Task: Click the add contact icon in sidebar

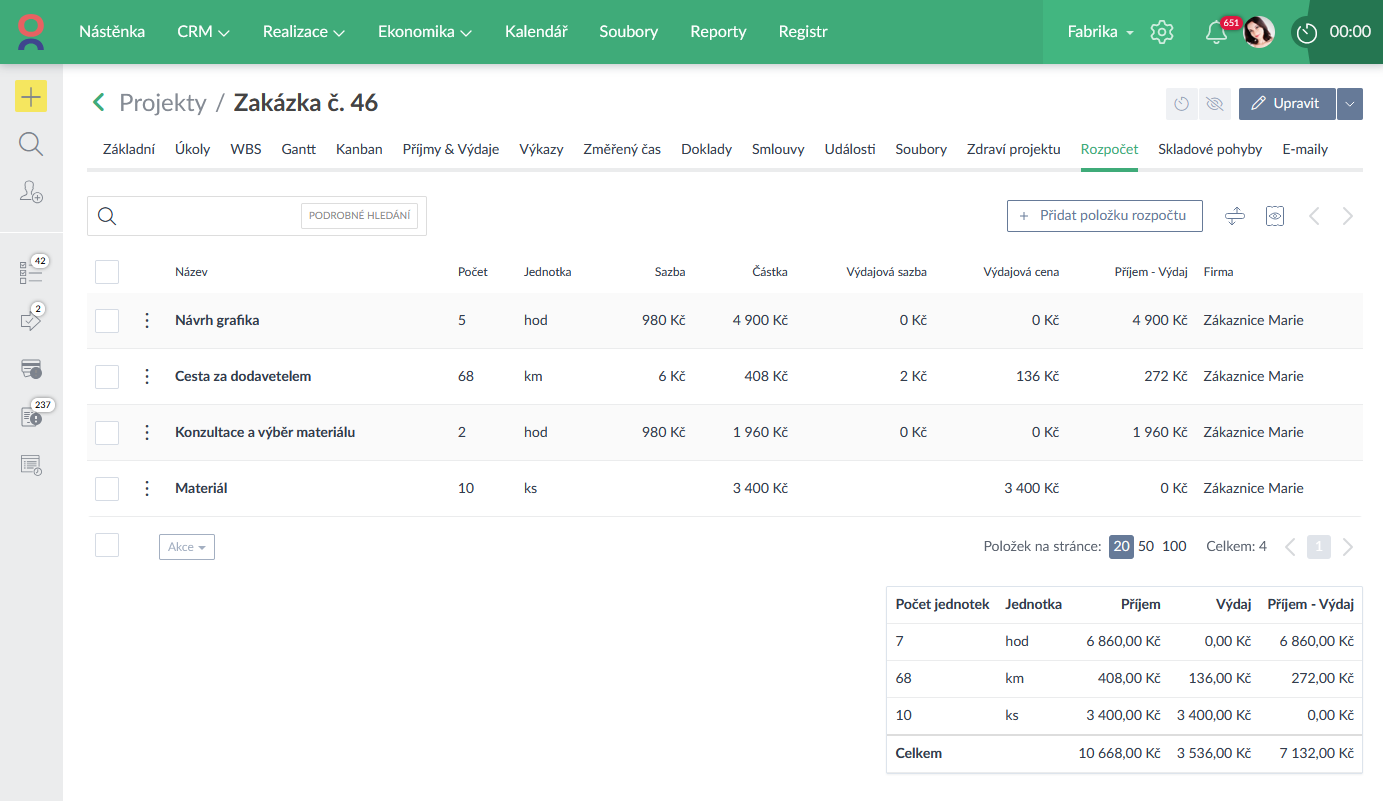Action: [31, 192]
